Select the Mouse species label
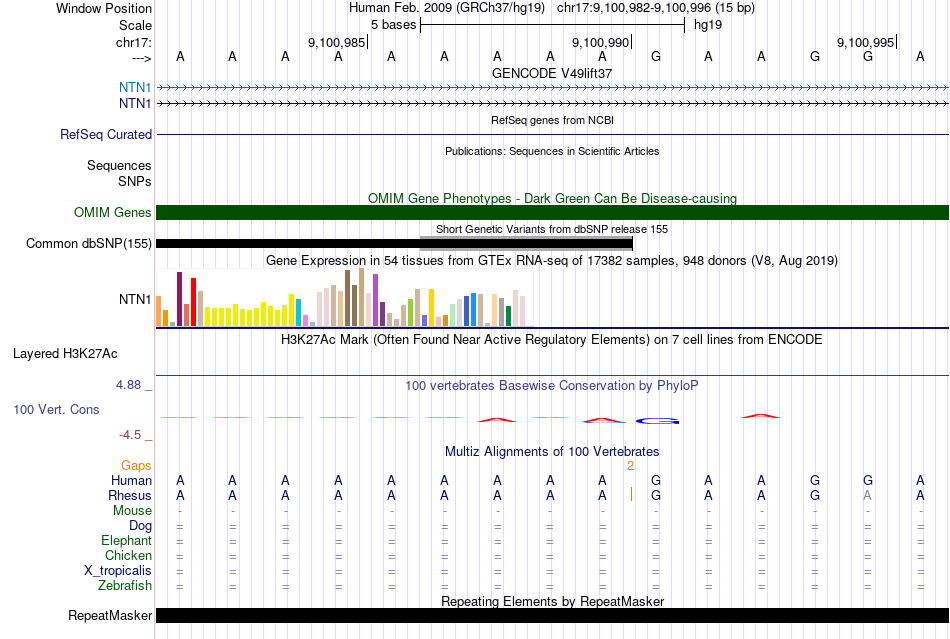Image resolution: width=950 pixels, height=639 pixels. click(x=132, y=511)
